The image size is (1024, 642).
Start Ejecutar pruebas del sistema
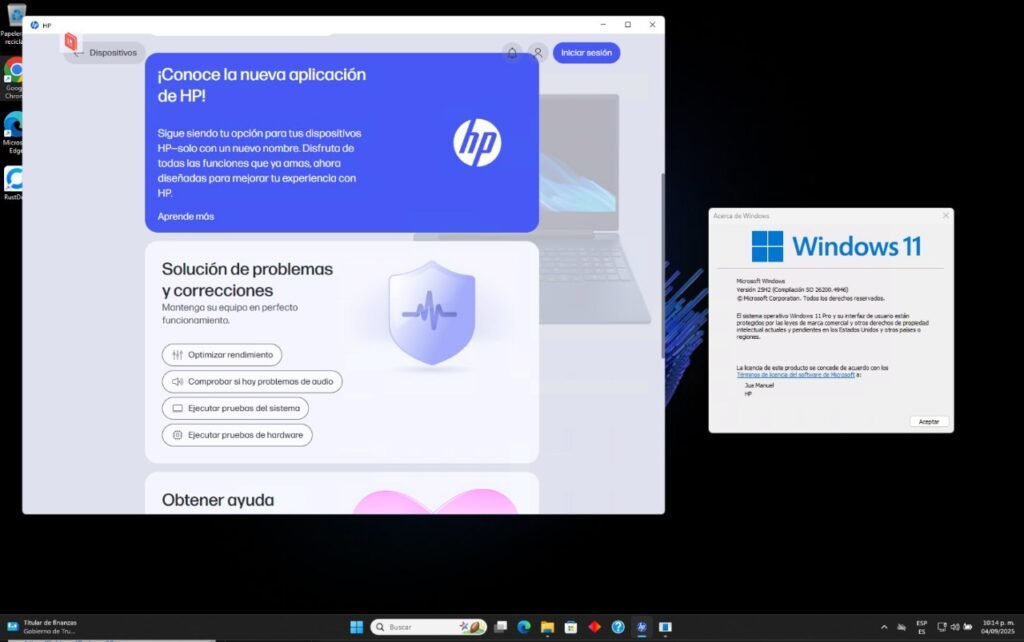tap(235, 408)
